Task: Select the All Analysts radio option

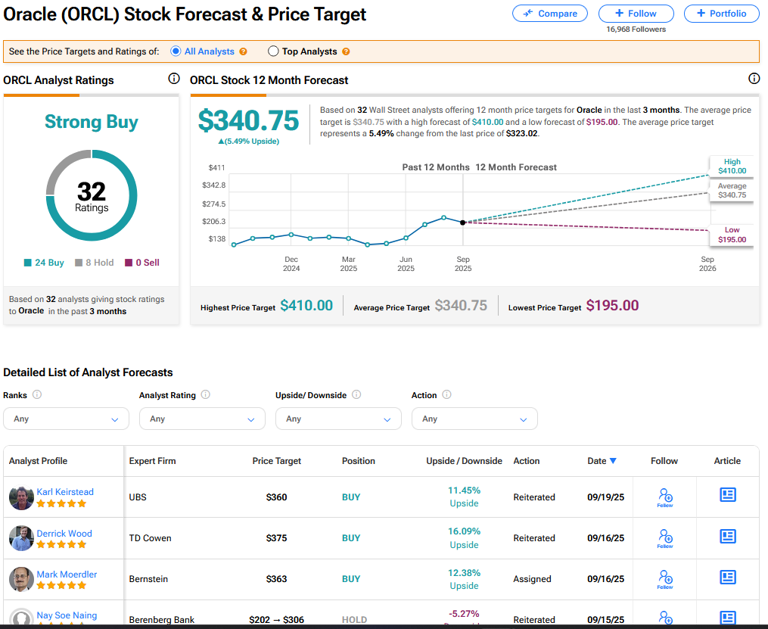Action: click(x=176, y=51)
